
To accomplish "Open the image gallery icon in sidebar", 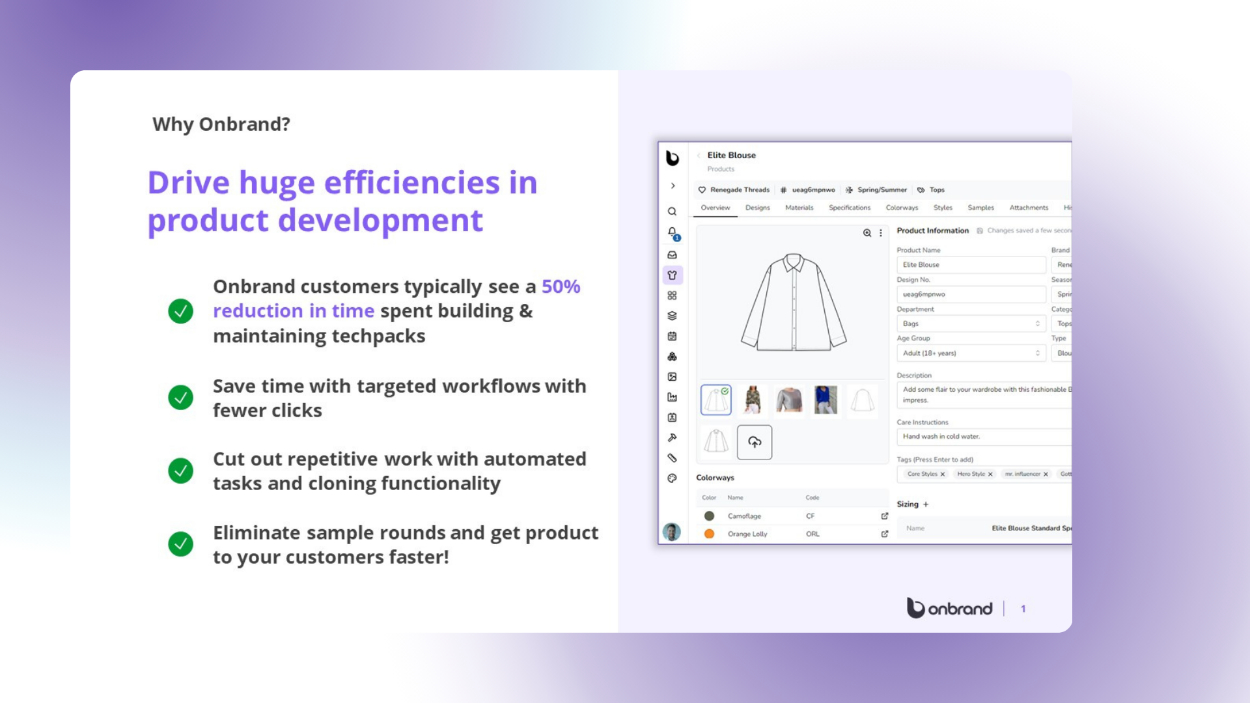I will tap(672, 377).
